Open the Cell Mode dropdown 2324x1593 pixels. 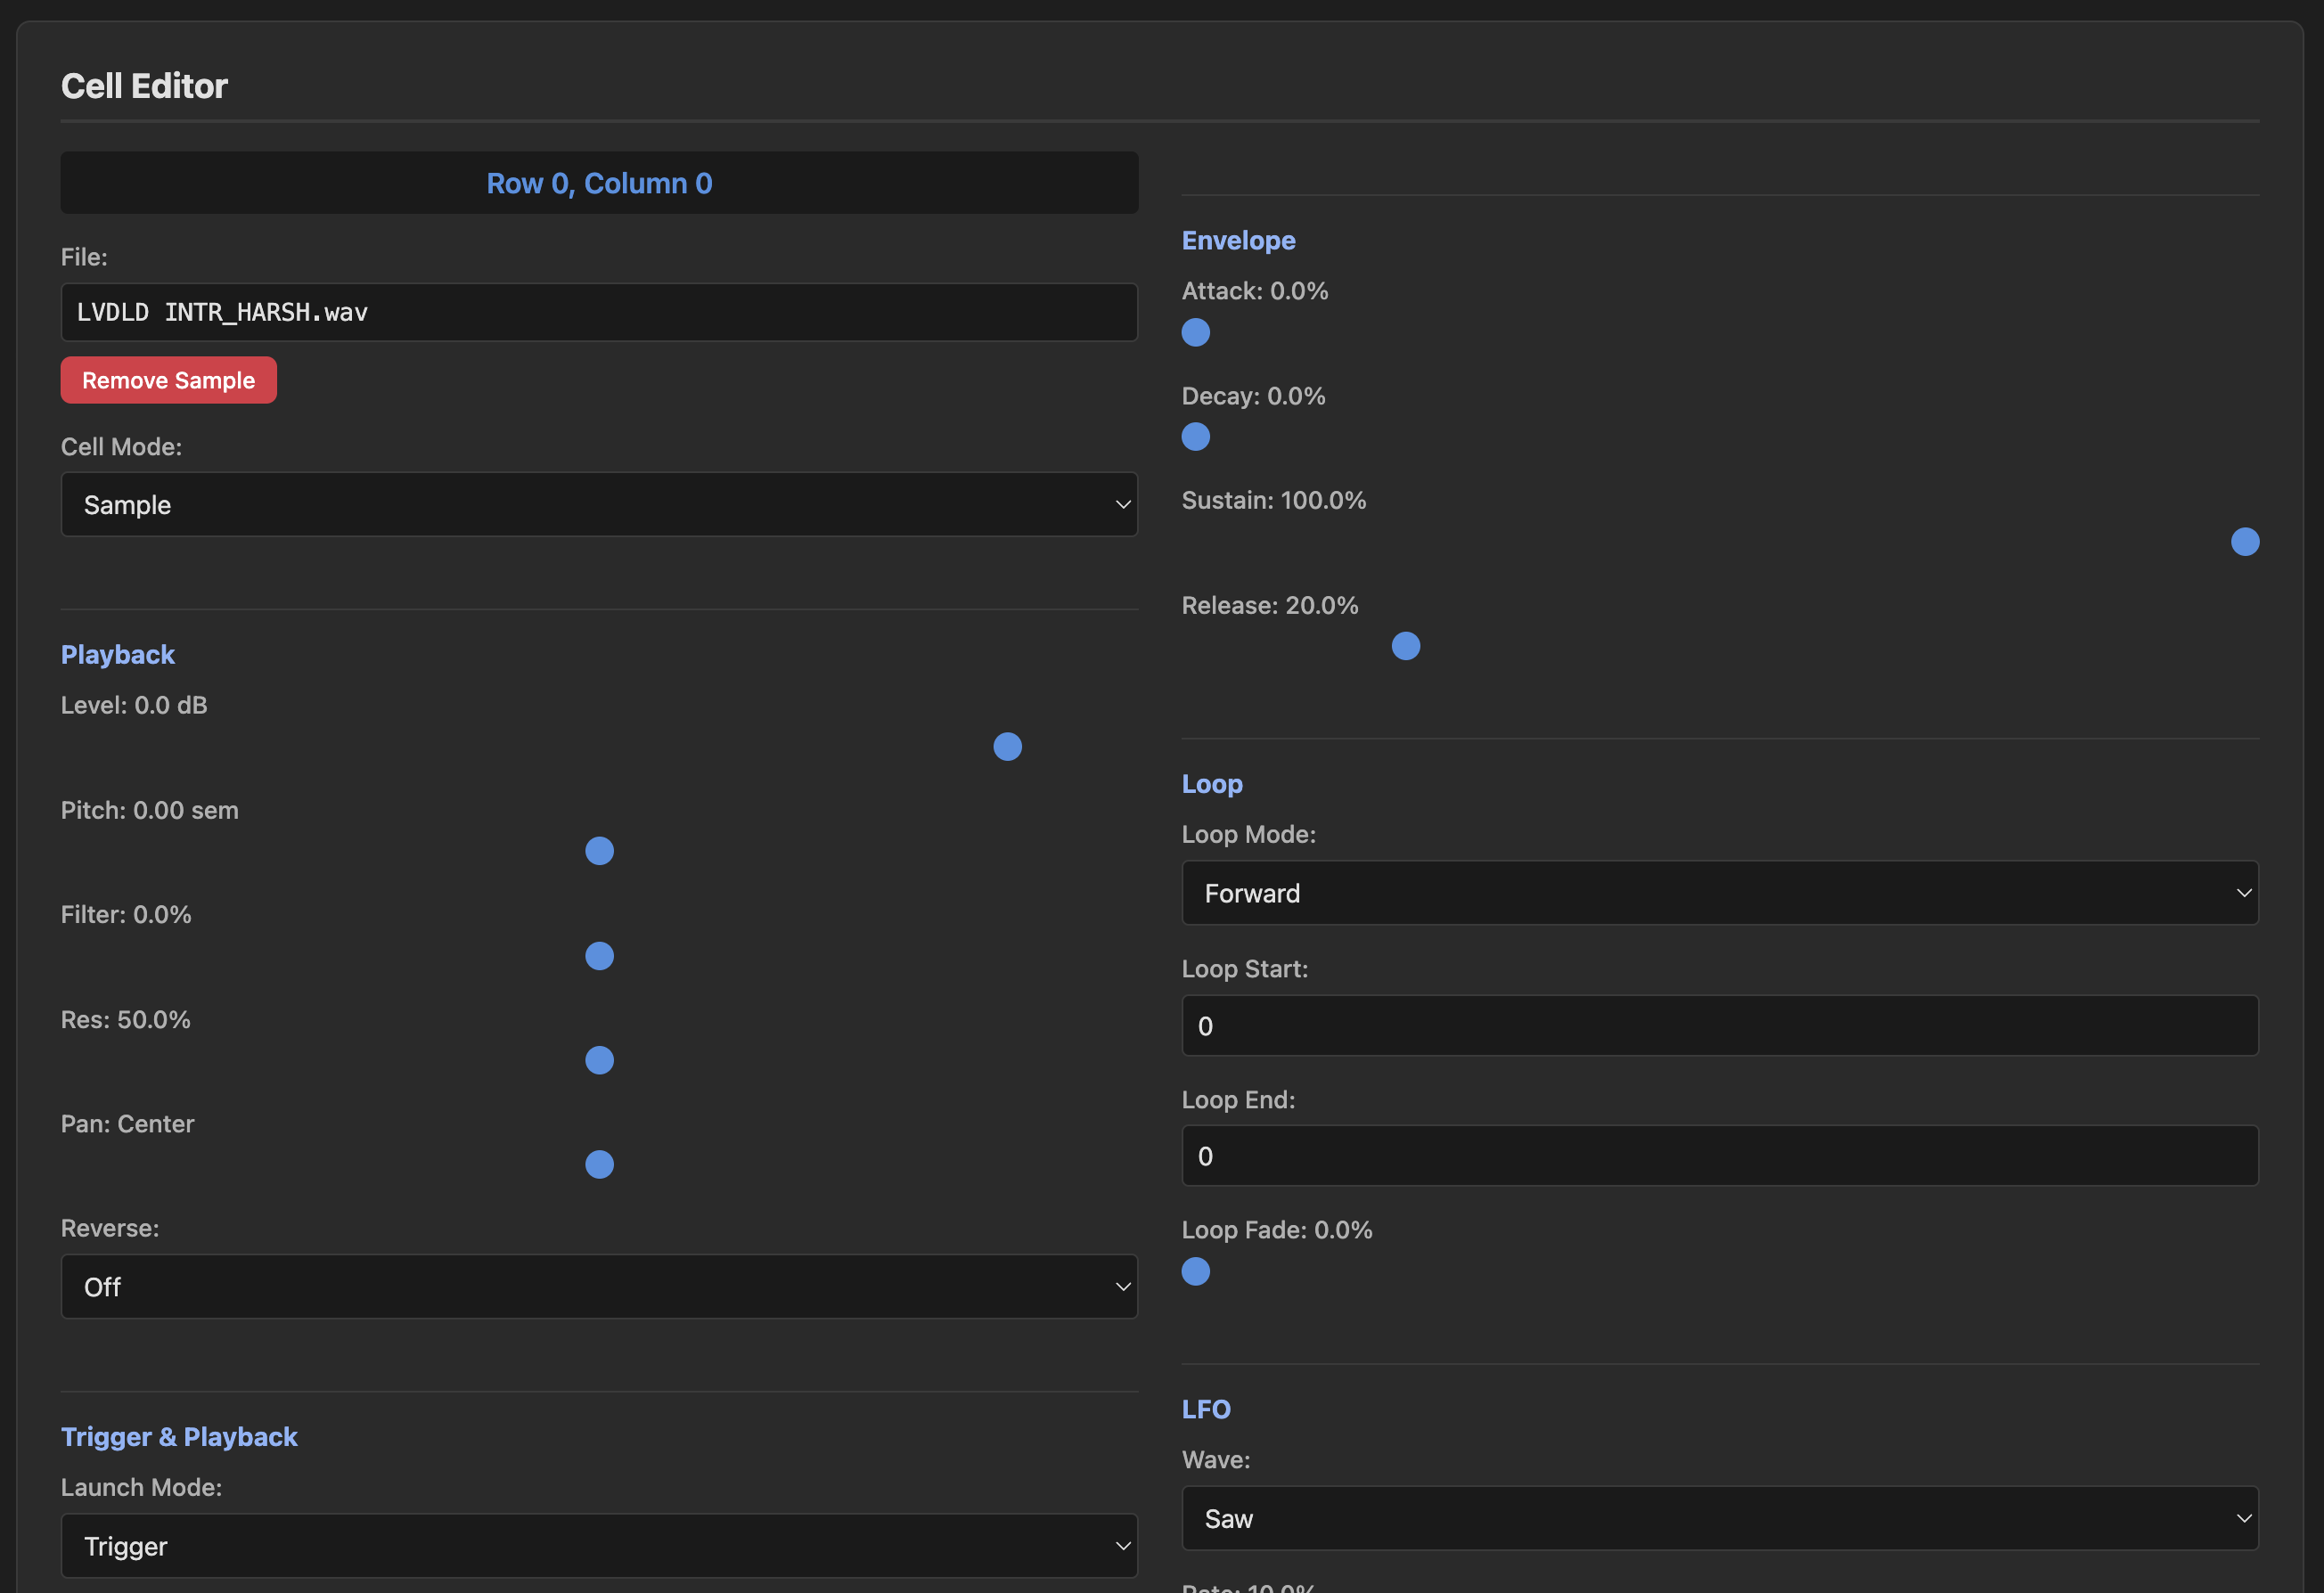(x=599, y=504)
